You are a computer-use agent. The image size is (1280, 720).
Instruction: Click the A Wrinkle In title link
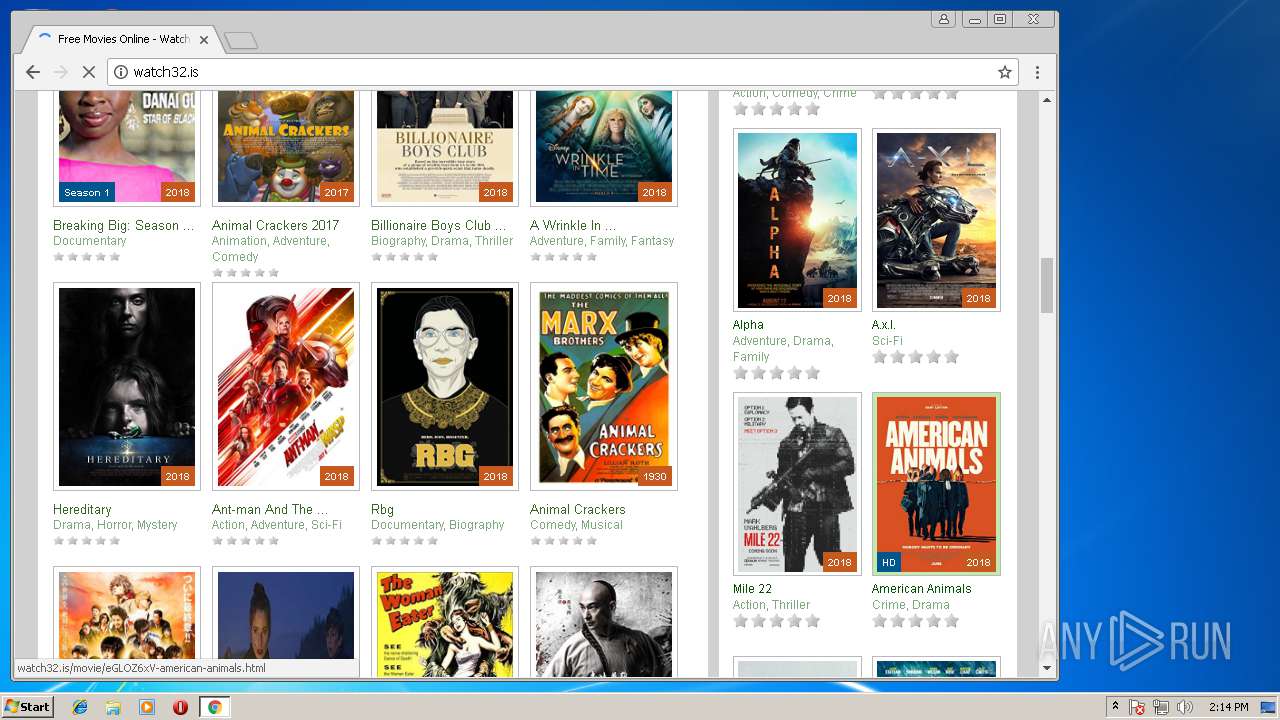pos(572,226)
